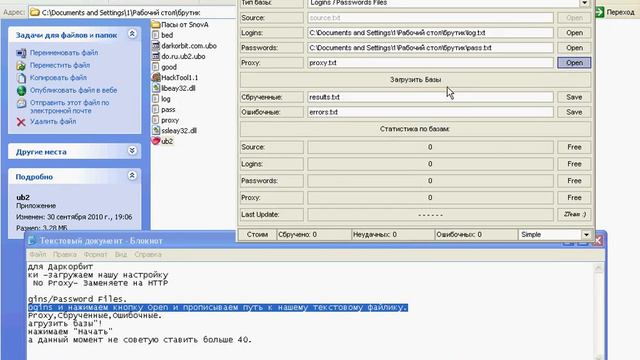The height and width of the screenshot is (360, 640).
Task: Click the Notepad vertical scrollbar up arrow
Action: 598,268
